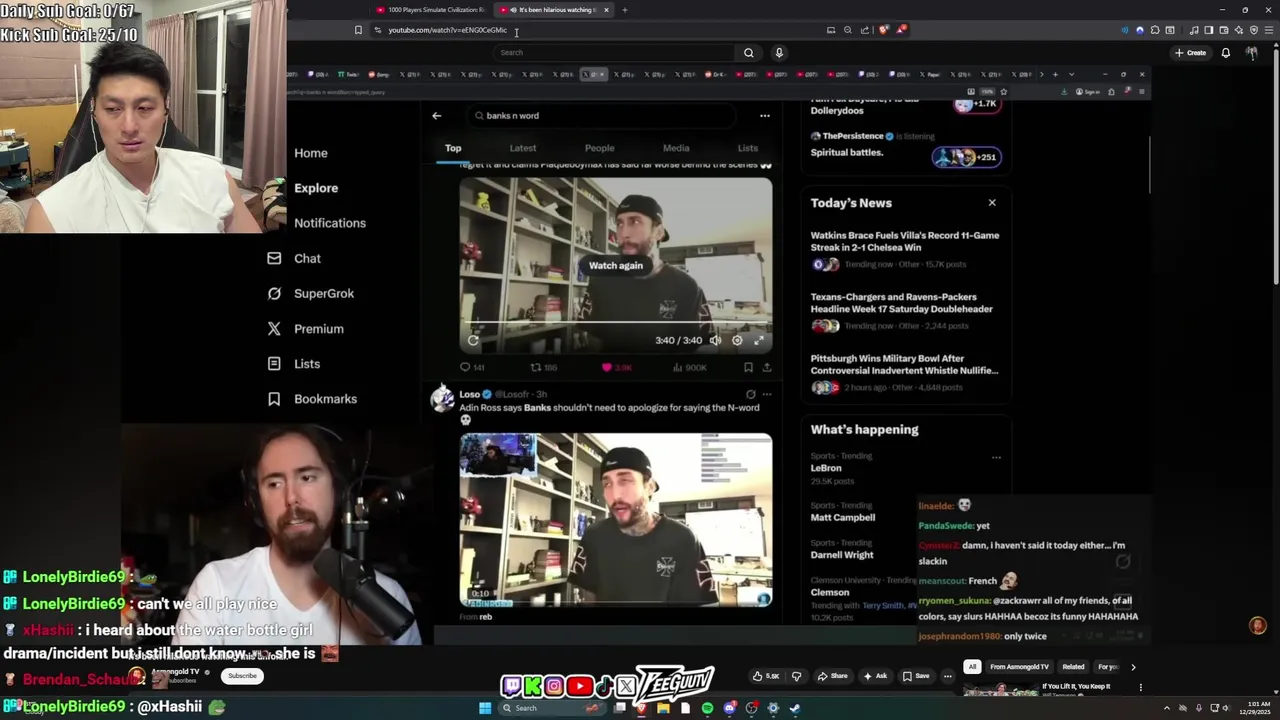View analytics for the 900K views tweet
This screenshot has width=1280, height=720.
pyautogui.click(x=690, y=368)
